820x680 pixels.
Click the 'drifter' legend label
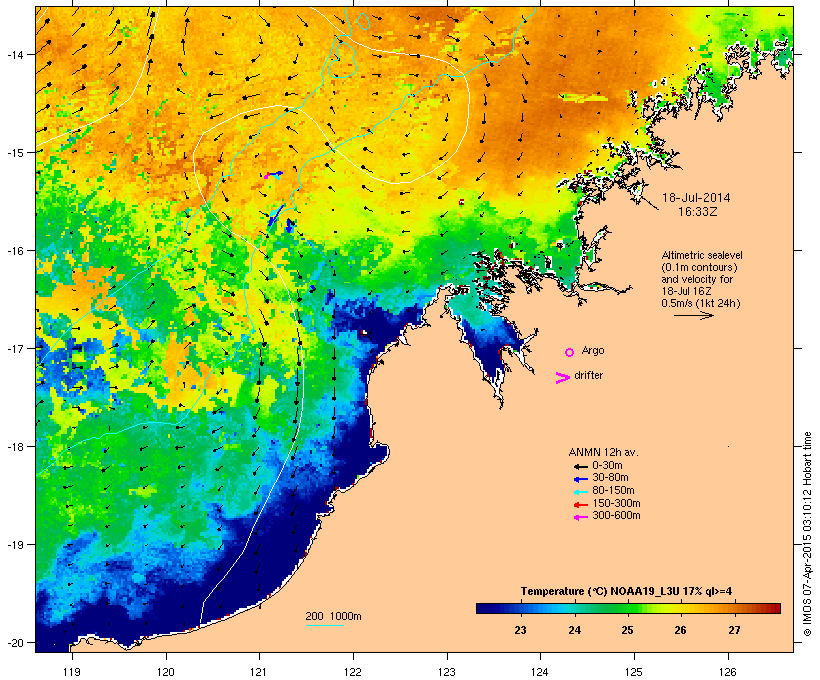pos(588,376)
